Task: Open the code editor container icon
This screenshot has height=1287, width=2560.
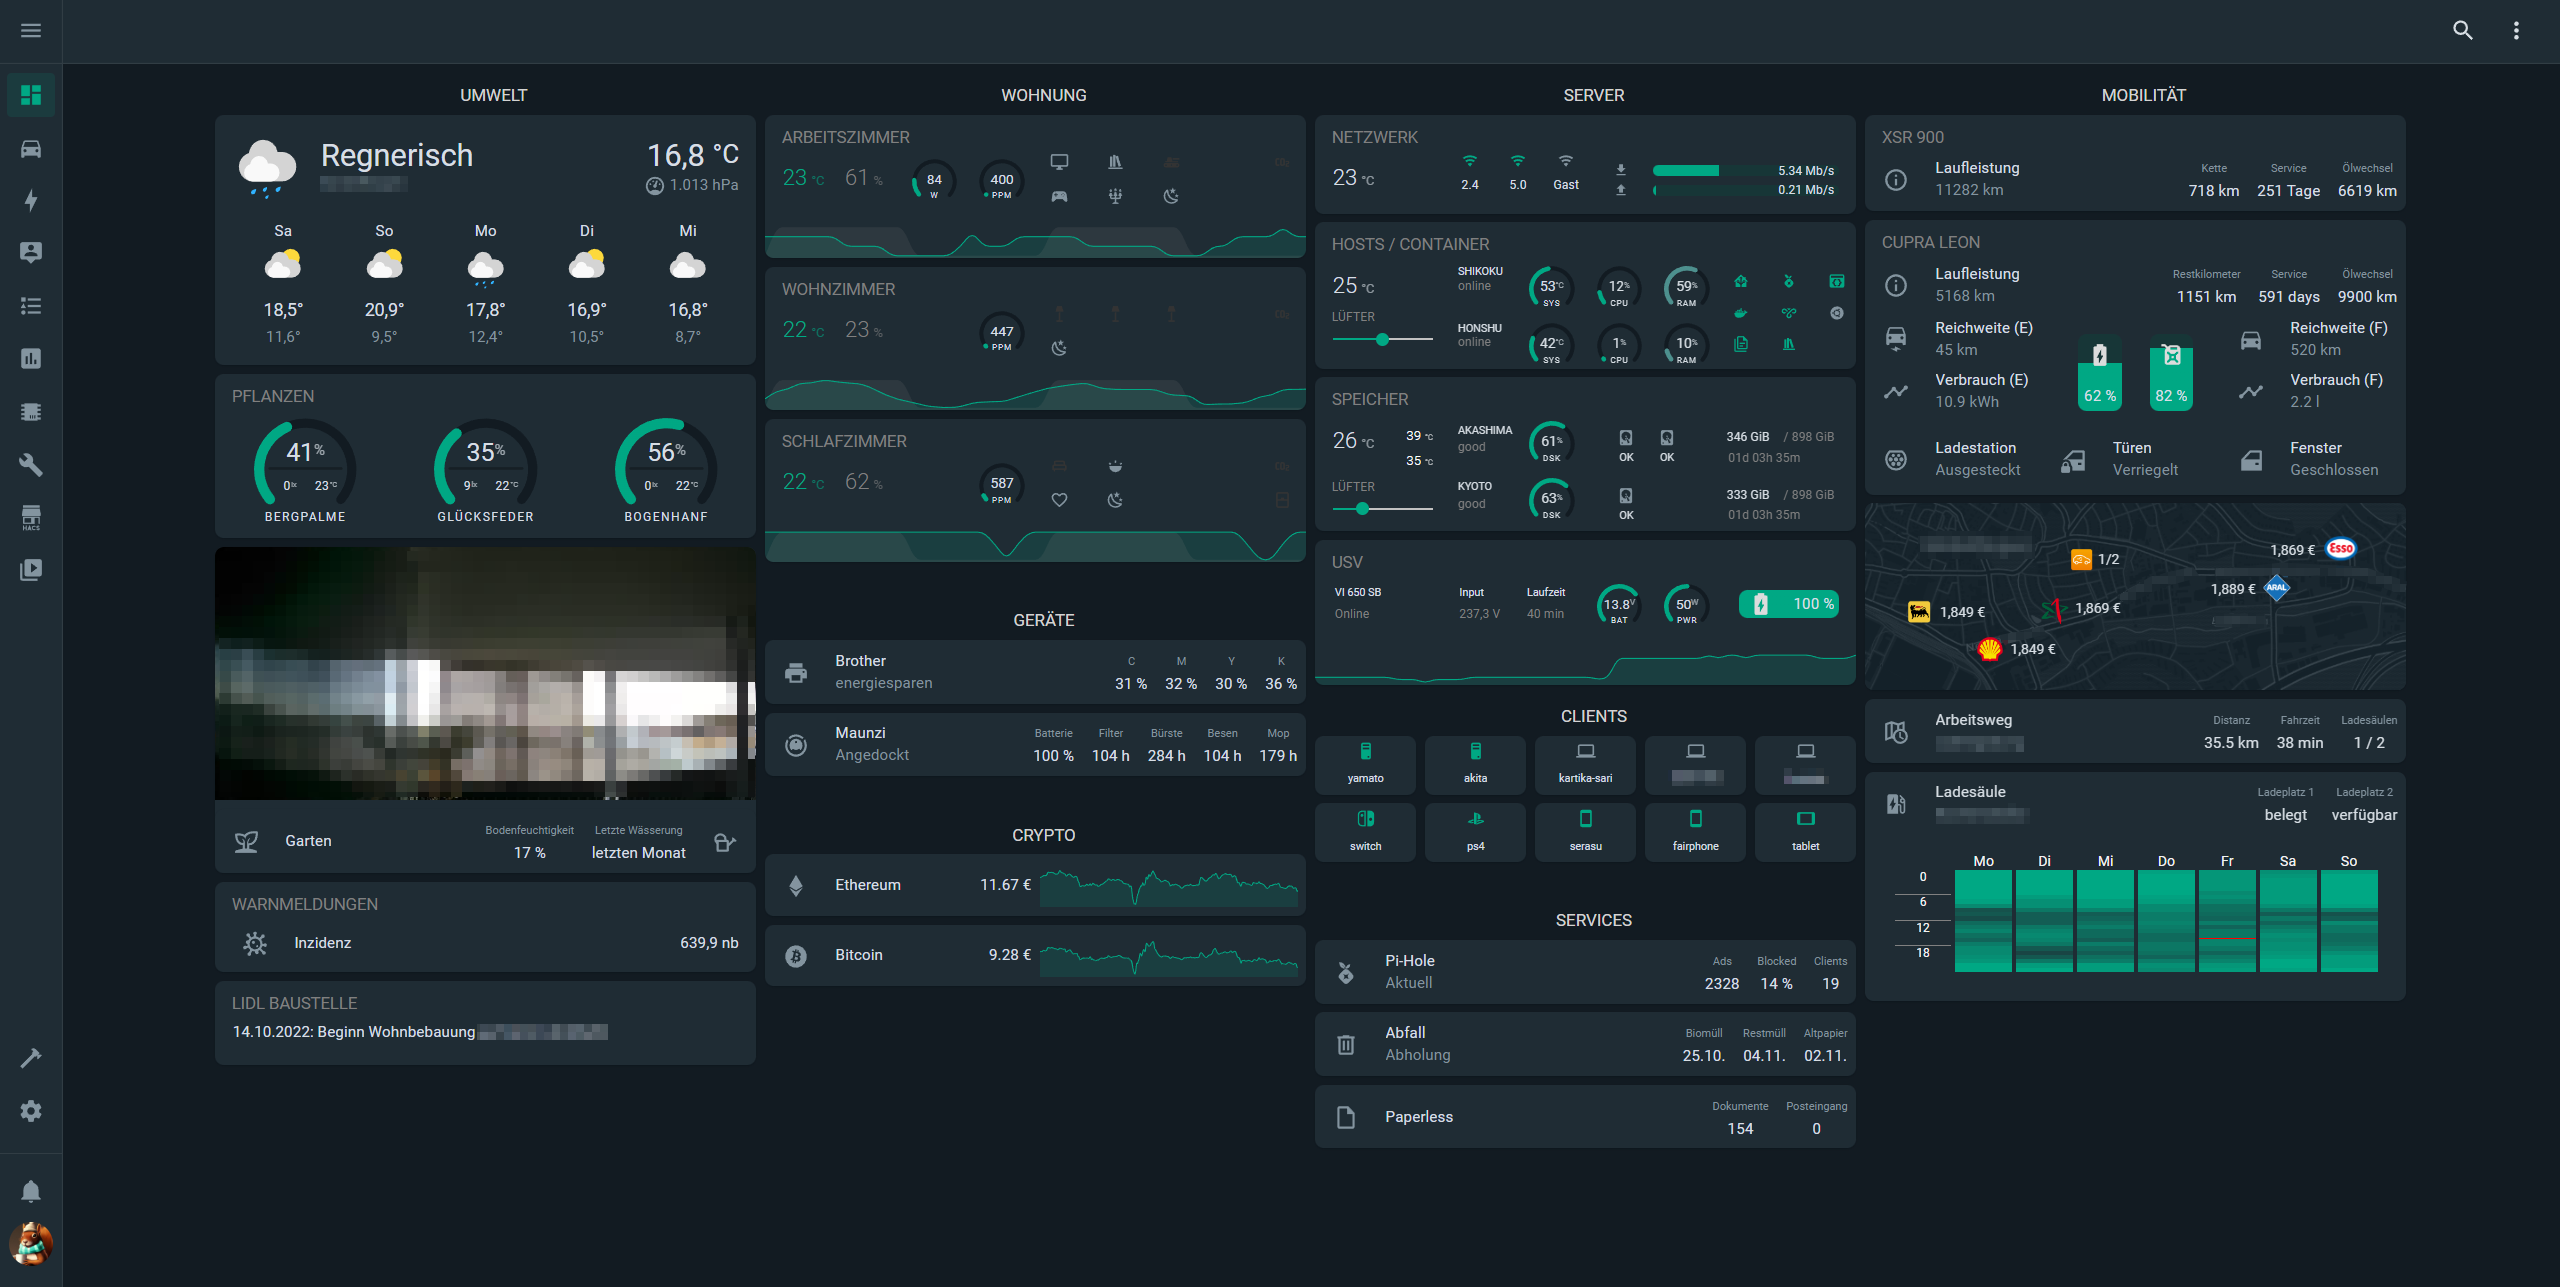Action: point(1837,282)
